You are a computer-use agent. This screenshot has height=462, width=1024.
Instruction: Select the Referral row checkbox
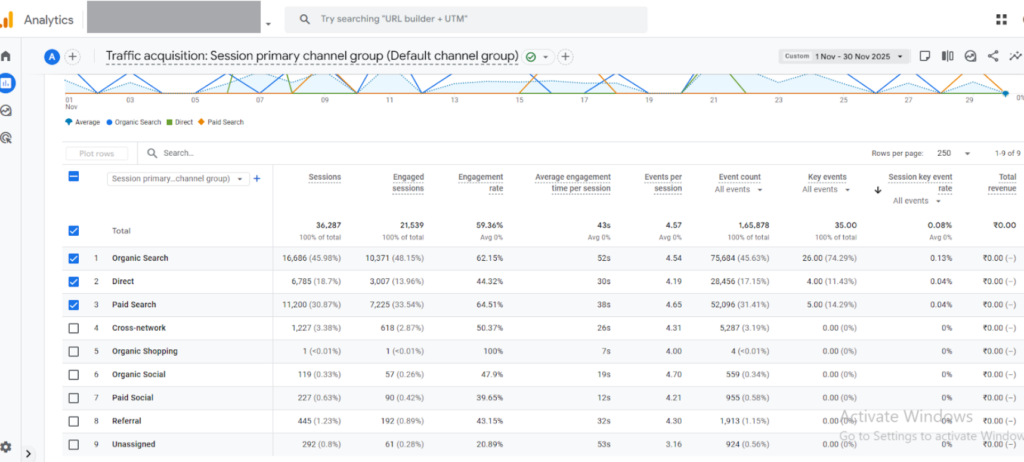click(73, 421)
